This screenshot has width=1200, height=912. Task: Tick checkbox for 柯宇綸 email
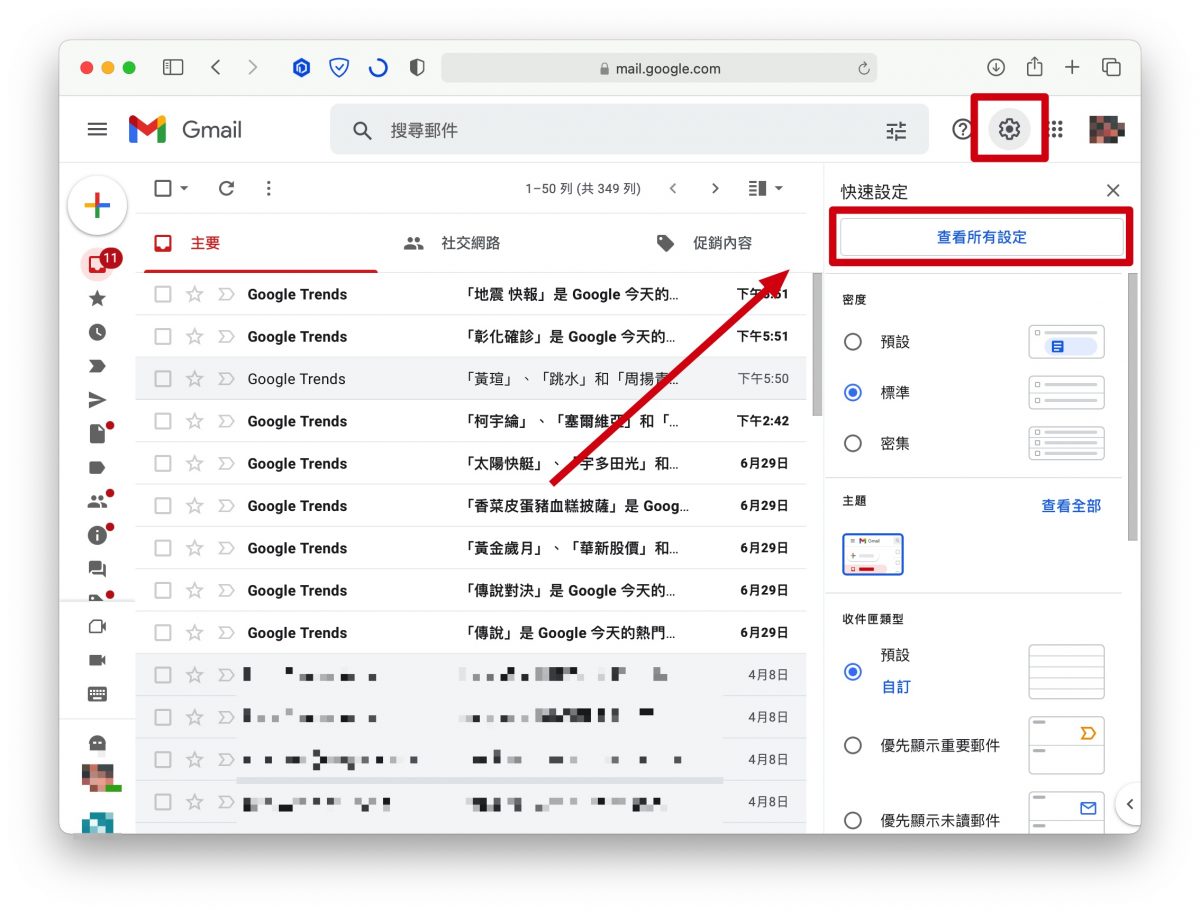(x=163, y=421)
